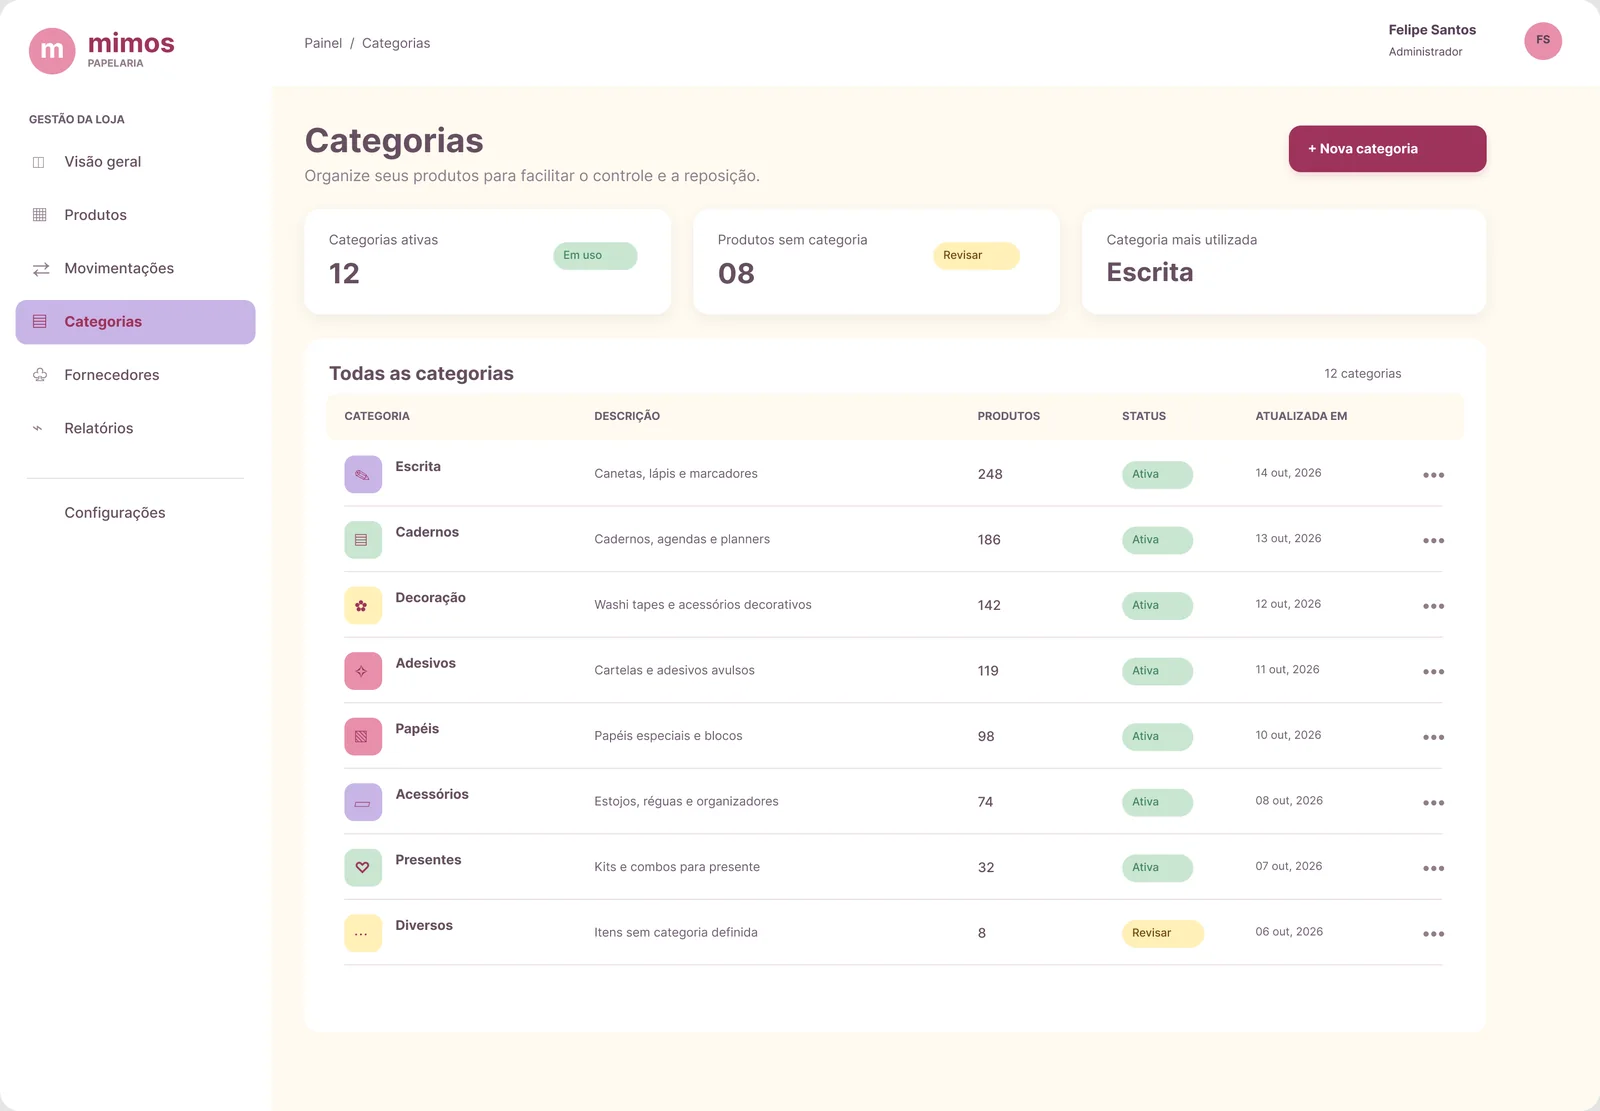Screen dimensions: 1600x1111
Task: Click the Escrita category pen icon
Action: 363,475
